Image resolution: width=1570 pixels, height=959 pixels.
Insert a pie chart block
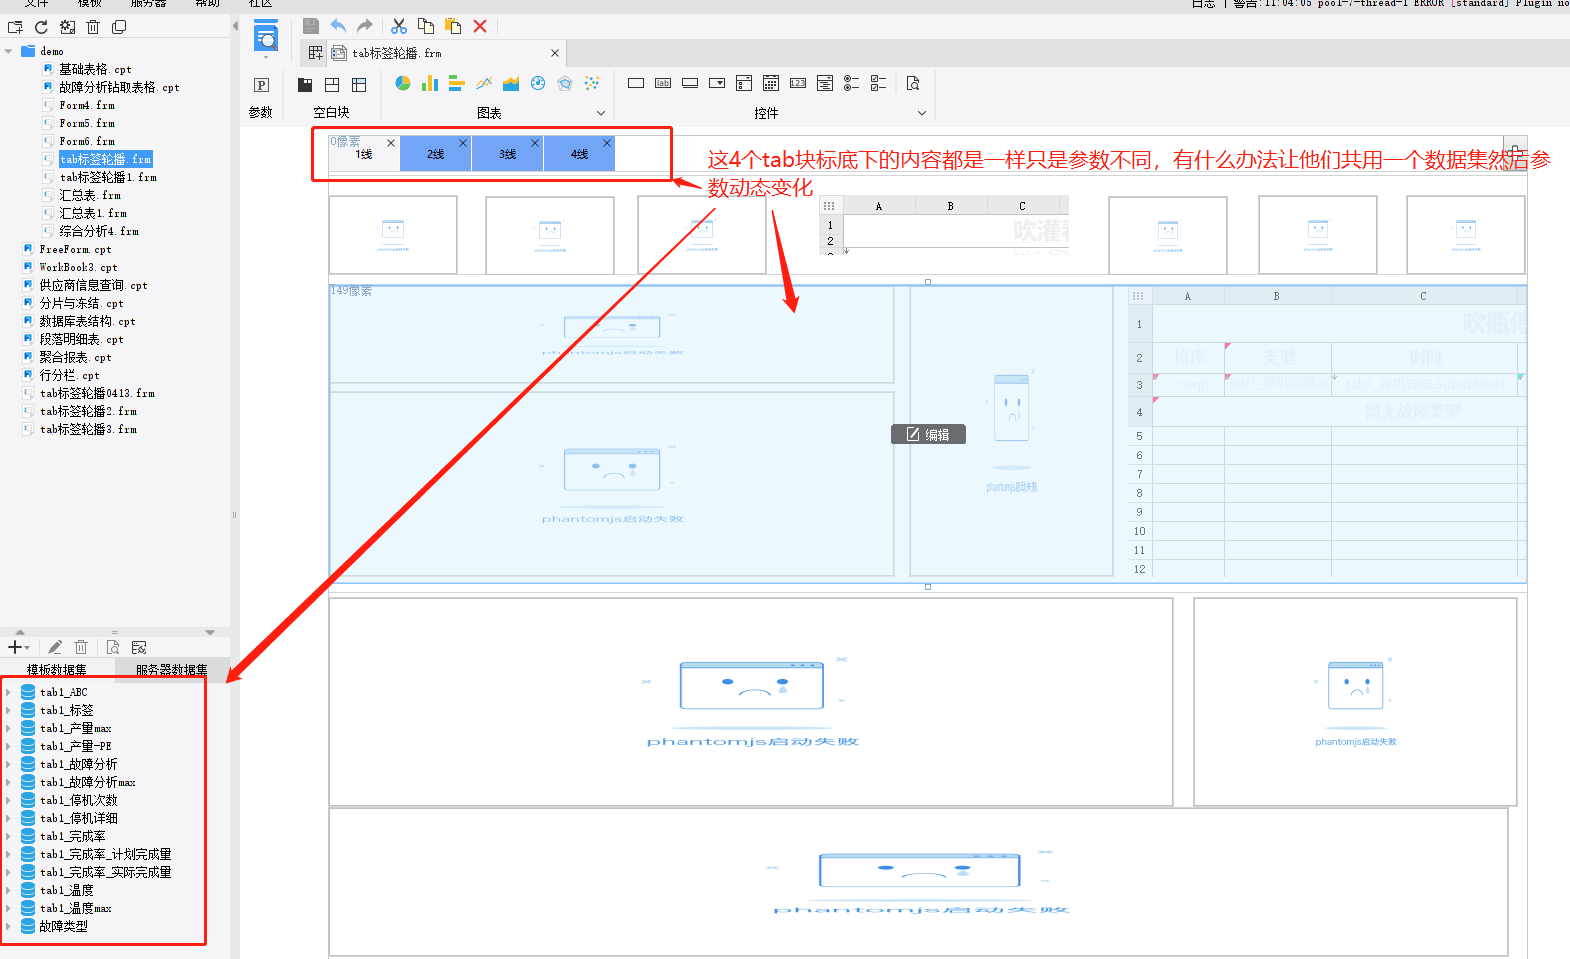pyautogui.click(x=402, y=83)
